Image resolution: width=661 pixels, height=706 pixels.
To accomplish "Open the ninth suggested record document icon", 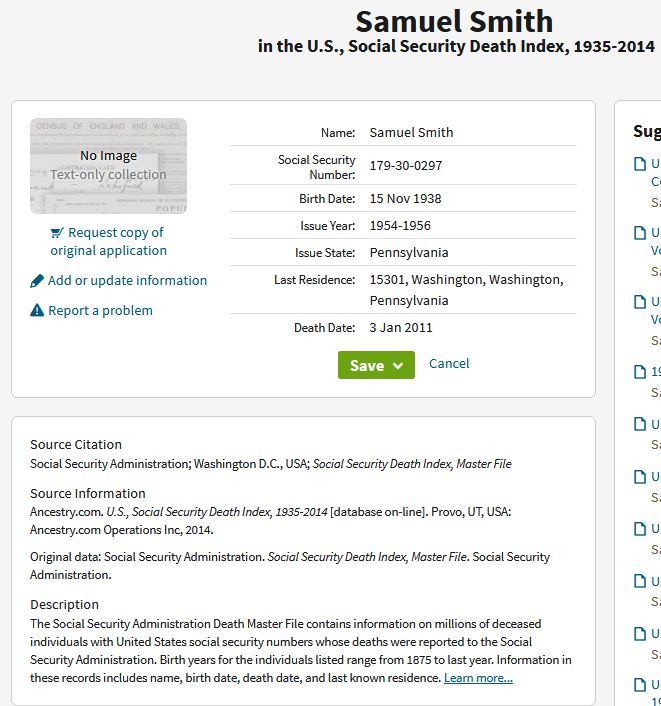I will [x=640, y=634].
